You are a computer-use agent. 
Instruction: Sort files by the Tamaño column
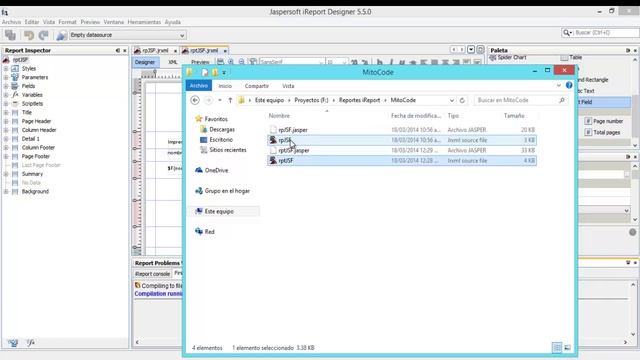coord(514,116)
